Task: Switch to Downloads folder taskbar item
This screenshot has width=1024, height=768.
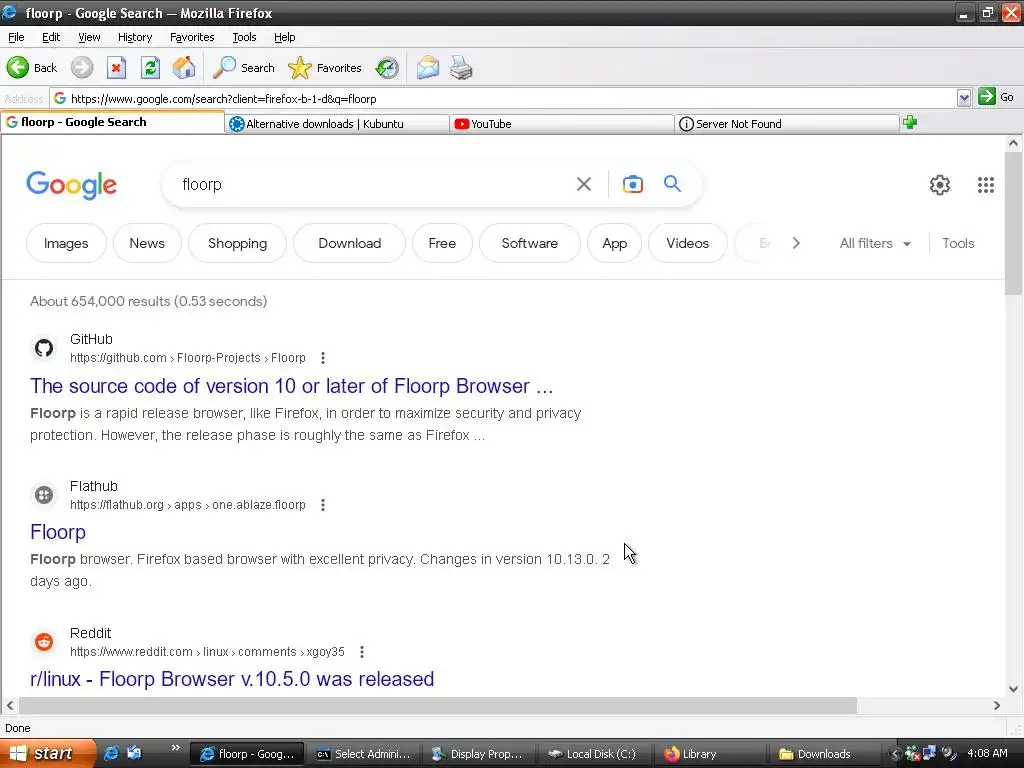Action: tap(825, 754)
